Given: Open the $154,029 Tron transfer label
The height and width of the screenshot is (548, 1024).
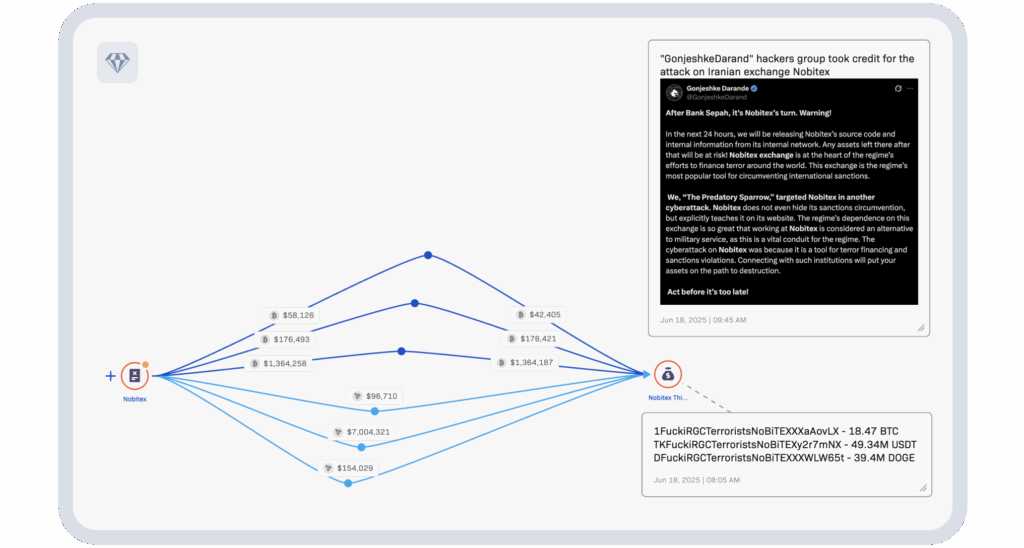Looking at the screenshot, I should click(x=349, y=468).
